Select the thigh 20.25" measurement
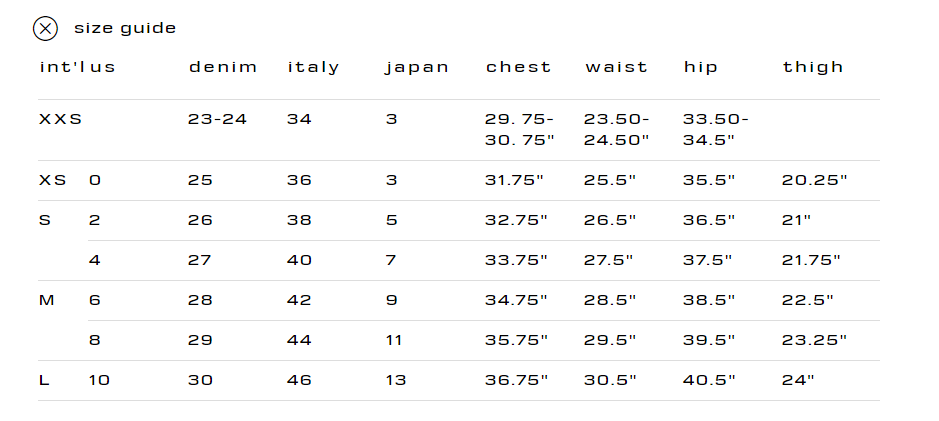The height and width of the screenshot is (421, 939). [x=814, y=181]
